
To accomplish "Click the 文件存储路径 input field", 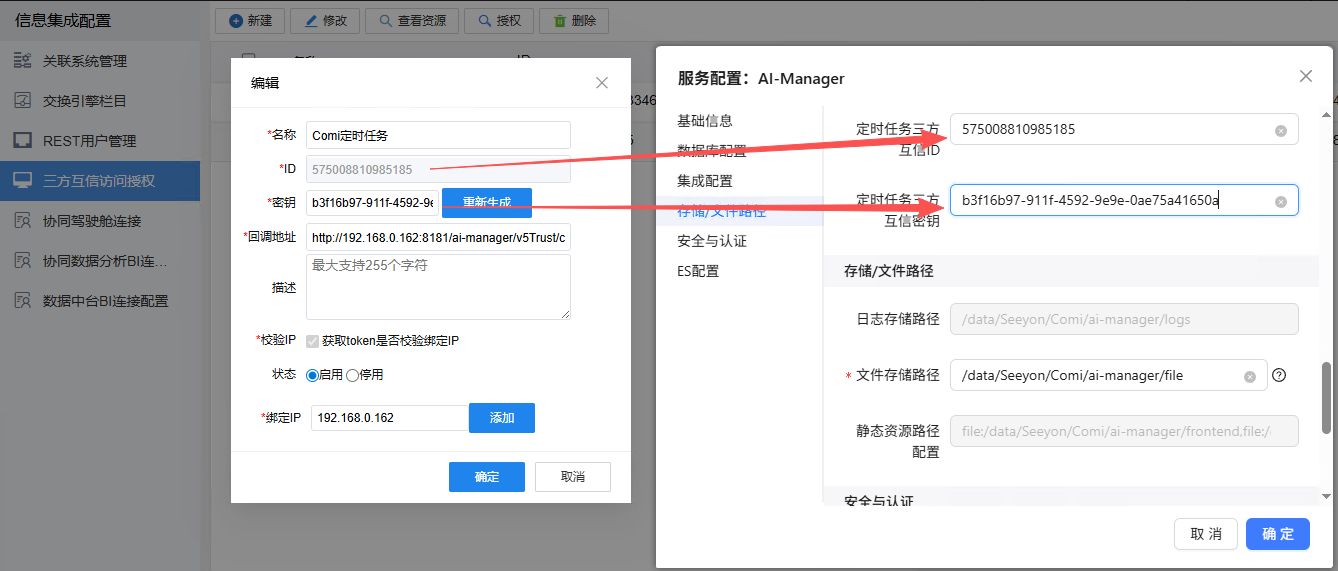I will [1108, 375].
